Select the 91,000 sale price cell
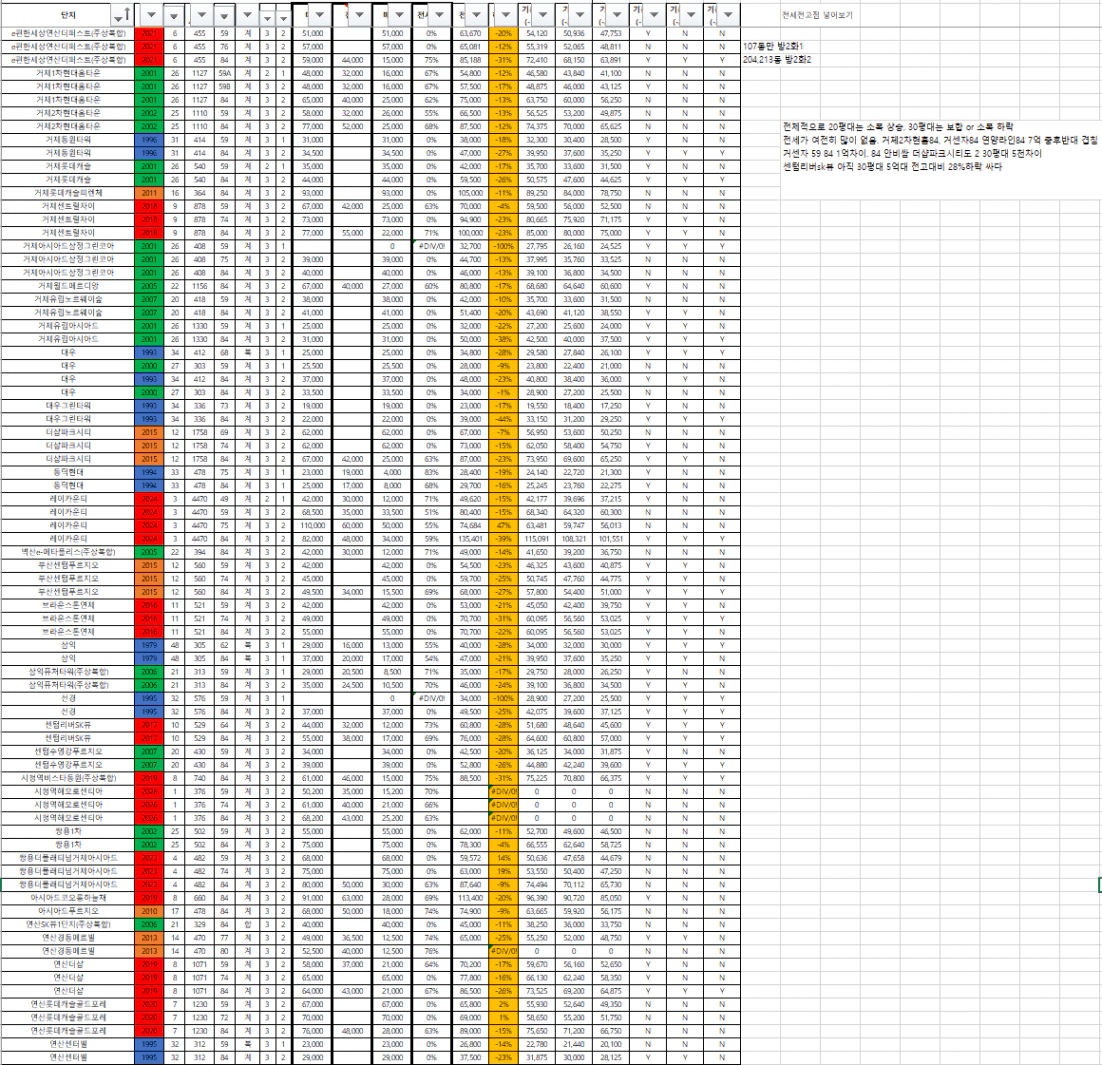Image resolution: width=1102 pixels, height=1065 pixels. click(311, 898)
